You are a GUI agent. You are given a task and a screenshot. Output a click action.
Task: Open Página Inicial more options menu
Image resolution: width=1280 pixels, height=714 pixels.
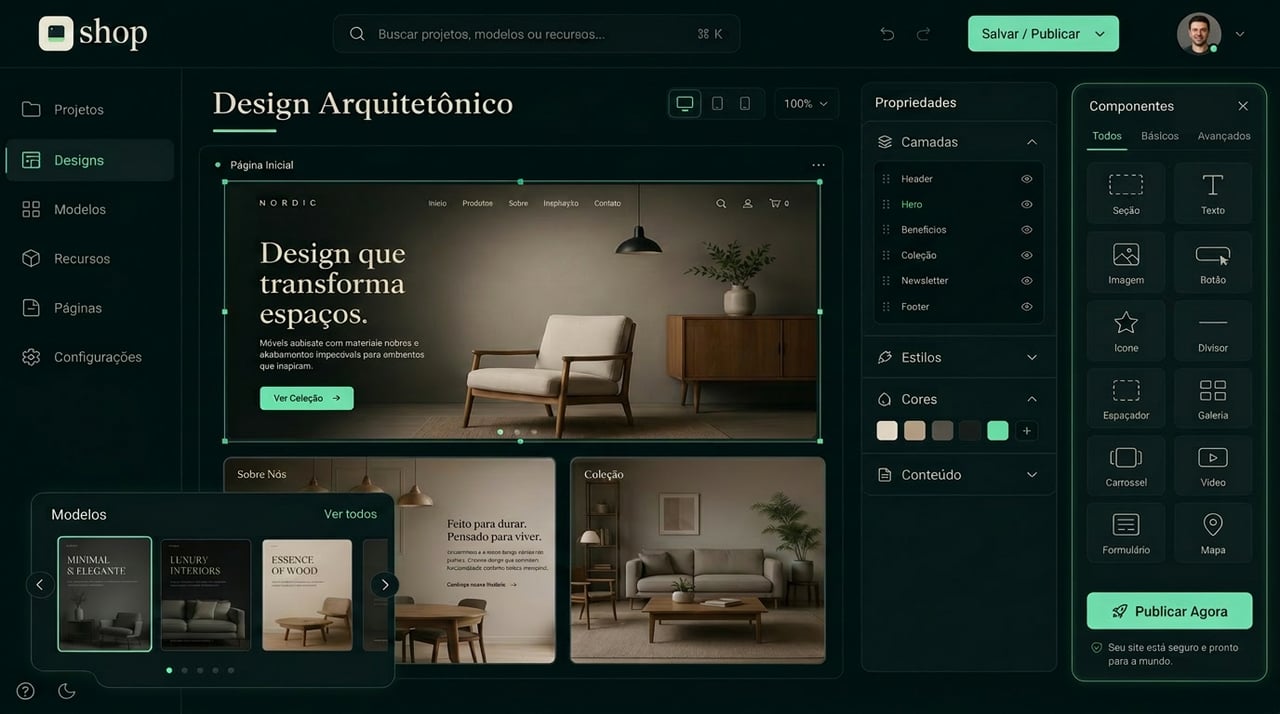click(x=818, y=165)
